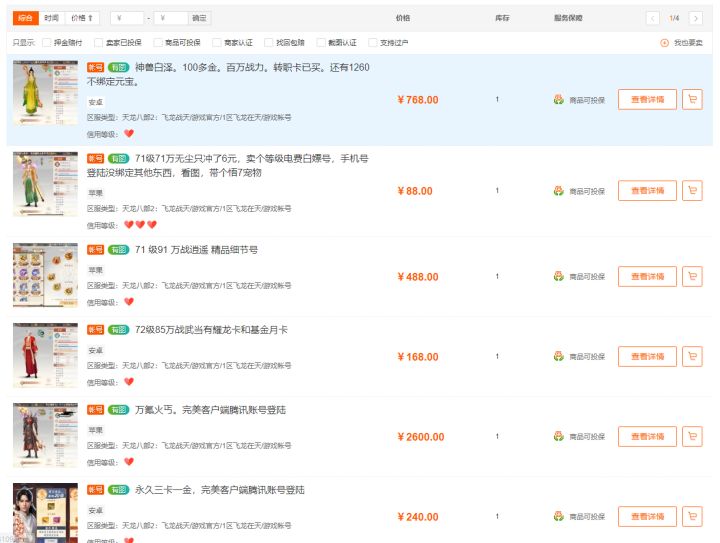Add the ¥168.00 listing to cart
Viewport: 720px width, 543px height.
[692, 356]
